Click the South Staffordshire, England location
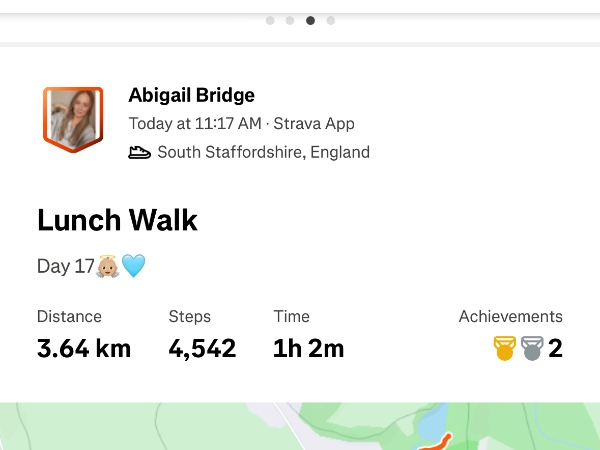 point(263,153)
